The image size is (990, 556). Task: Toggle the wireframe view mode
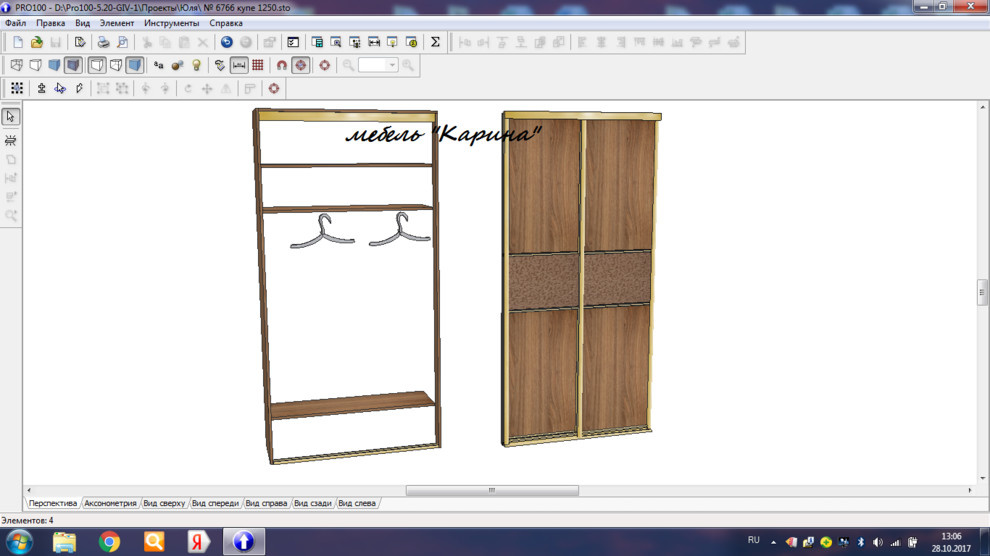coord(16,65)
